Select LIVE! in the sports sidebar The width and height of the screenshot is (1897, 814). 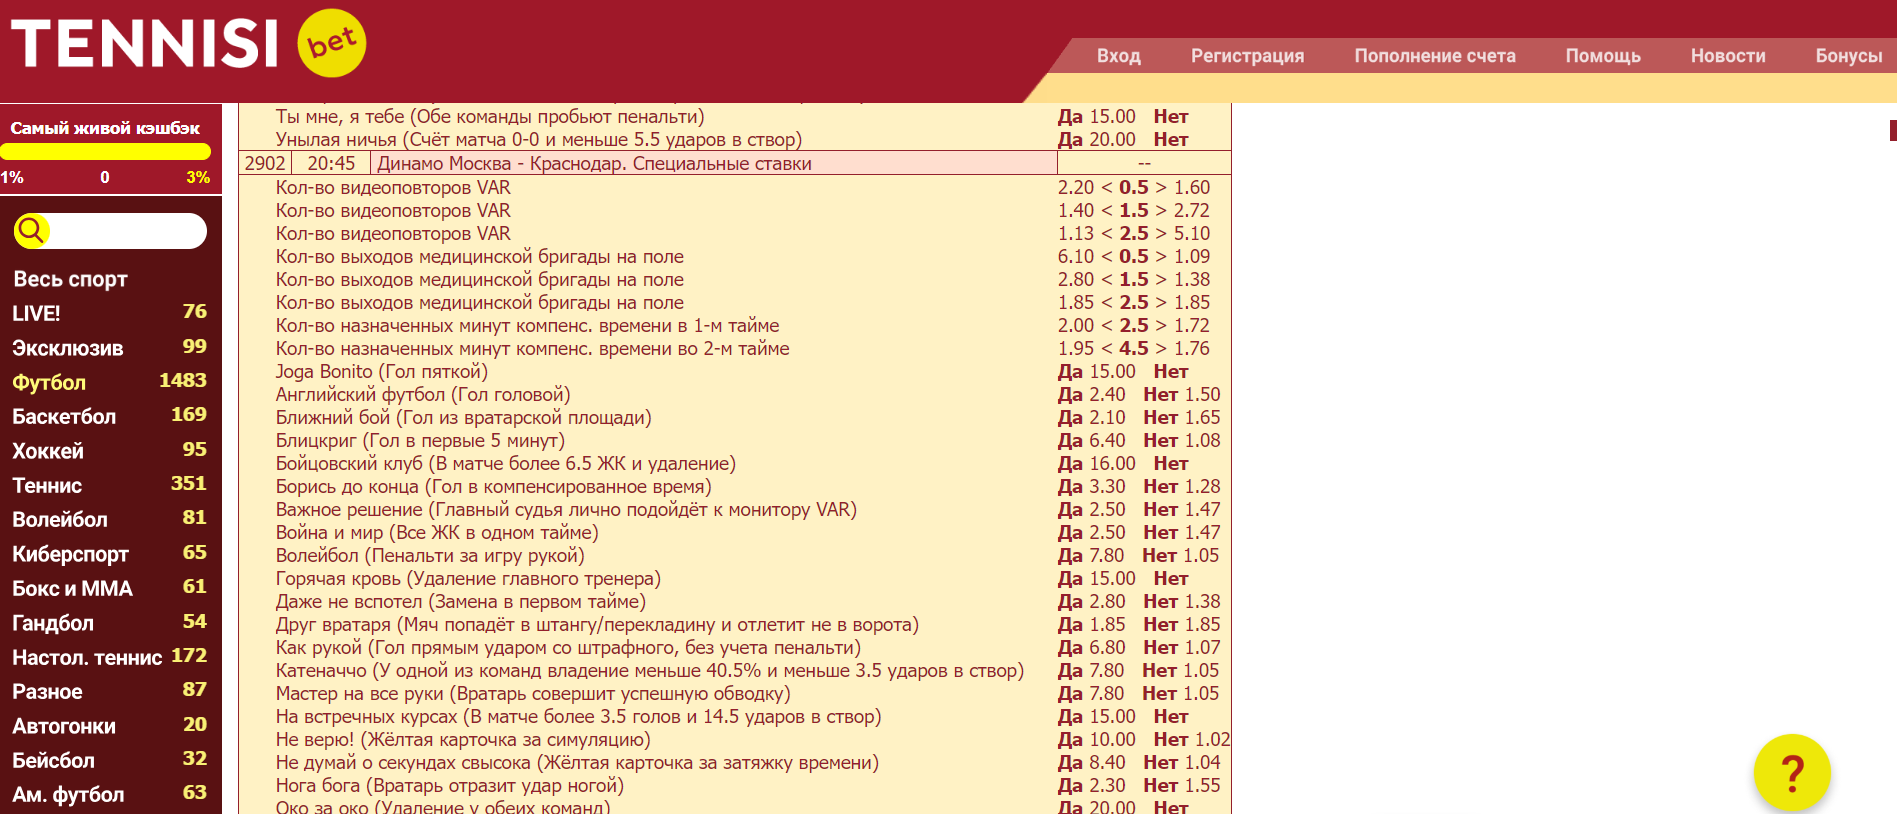point(37,314)
